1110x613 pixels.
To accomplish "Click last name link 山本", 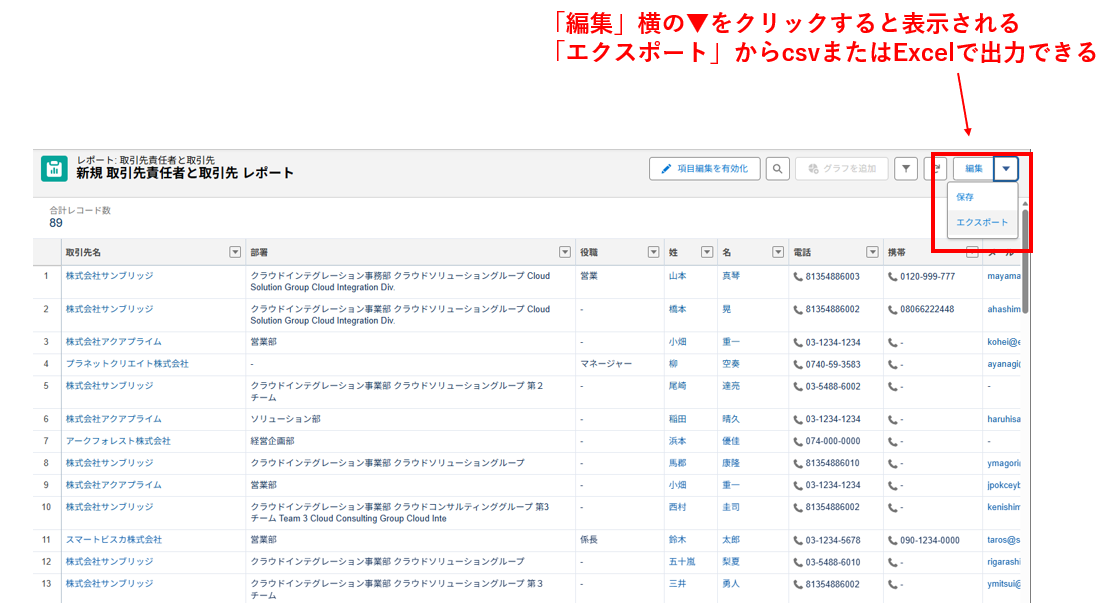I will 677,276.
